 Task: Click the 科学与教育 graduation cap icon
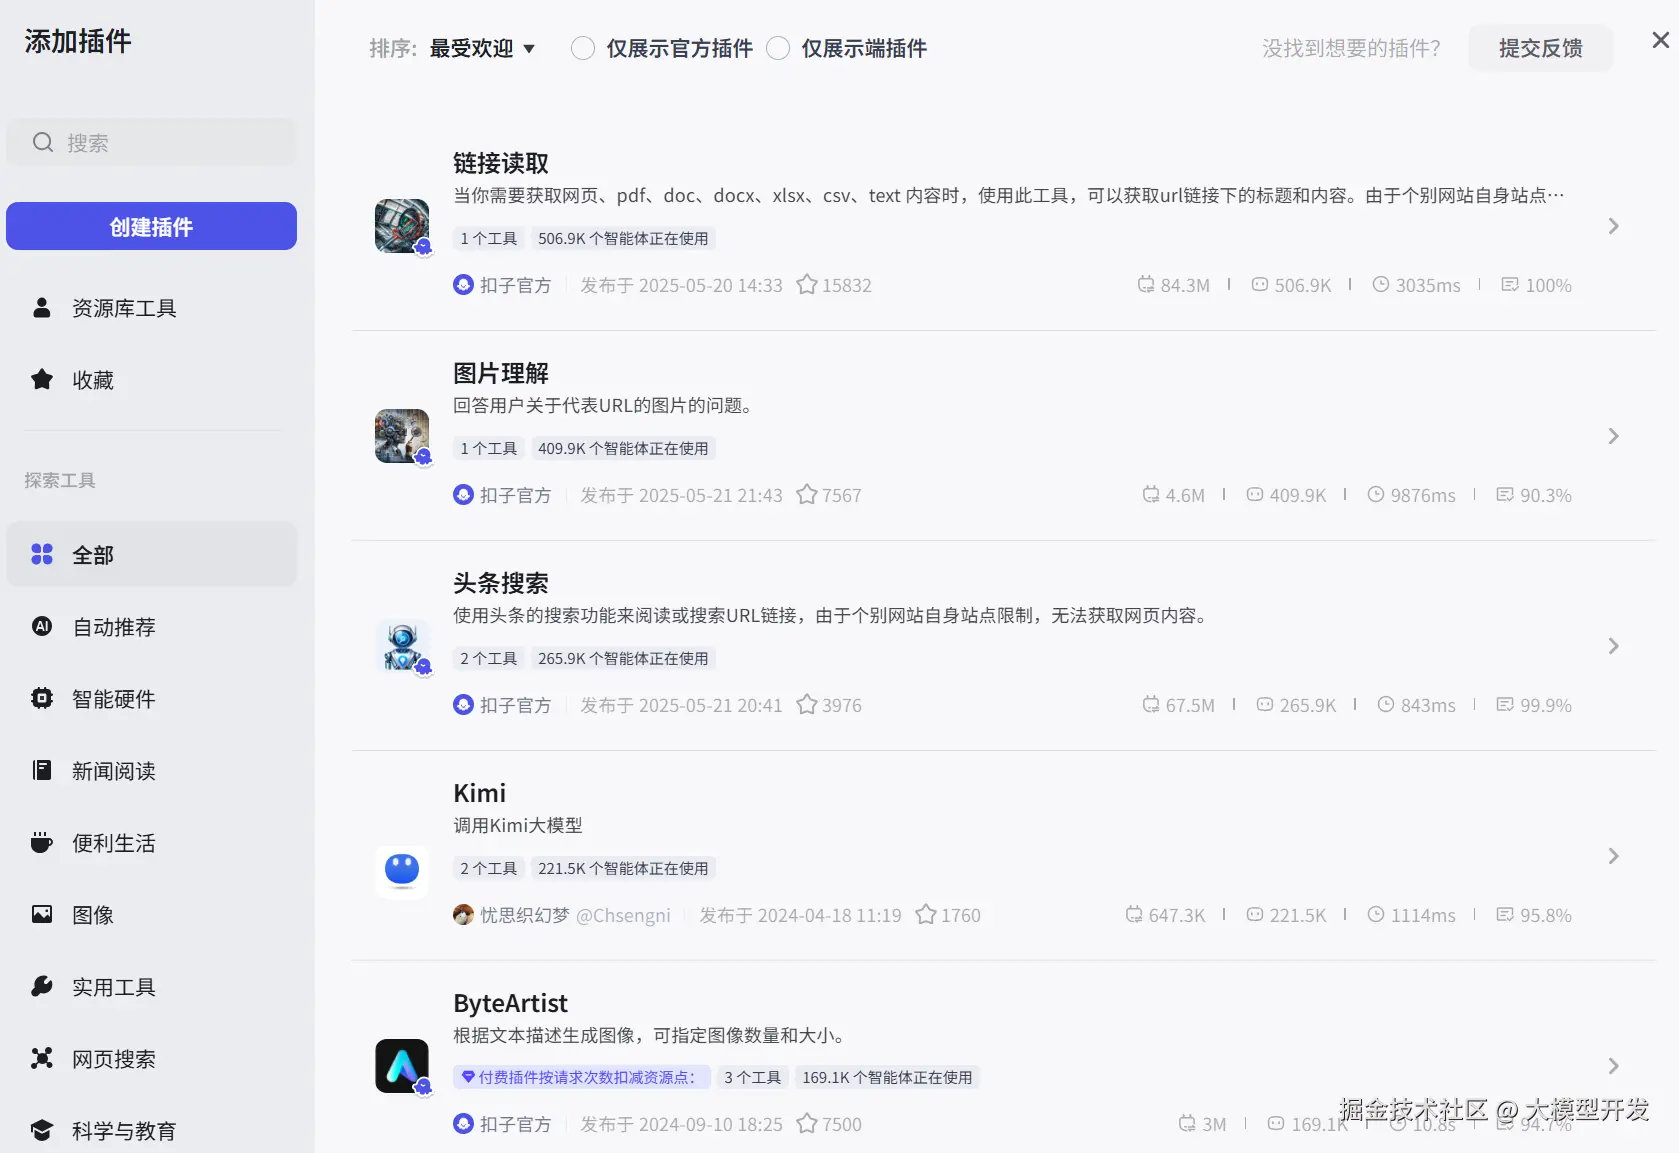click(42, 1130)
